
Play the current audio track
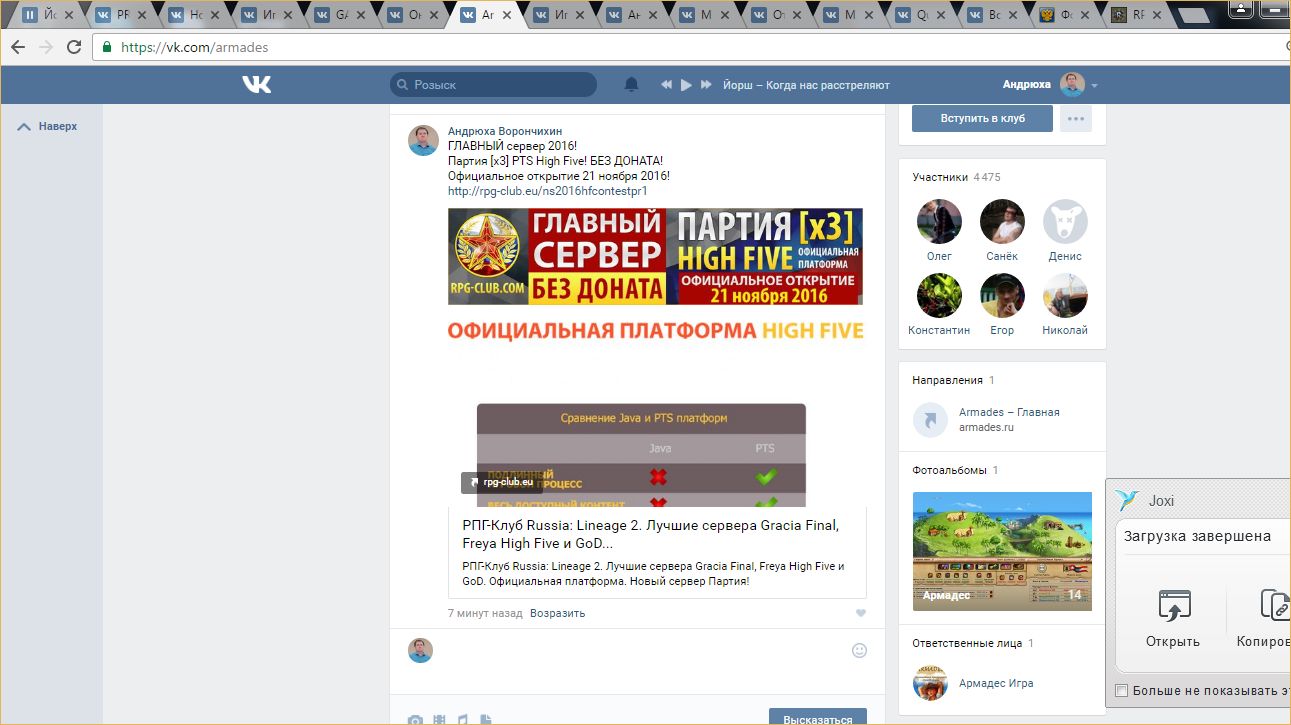pyautogui.click(x=686, y=85)
